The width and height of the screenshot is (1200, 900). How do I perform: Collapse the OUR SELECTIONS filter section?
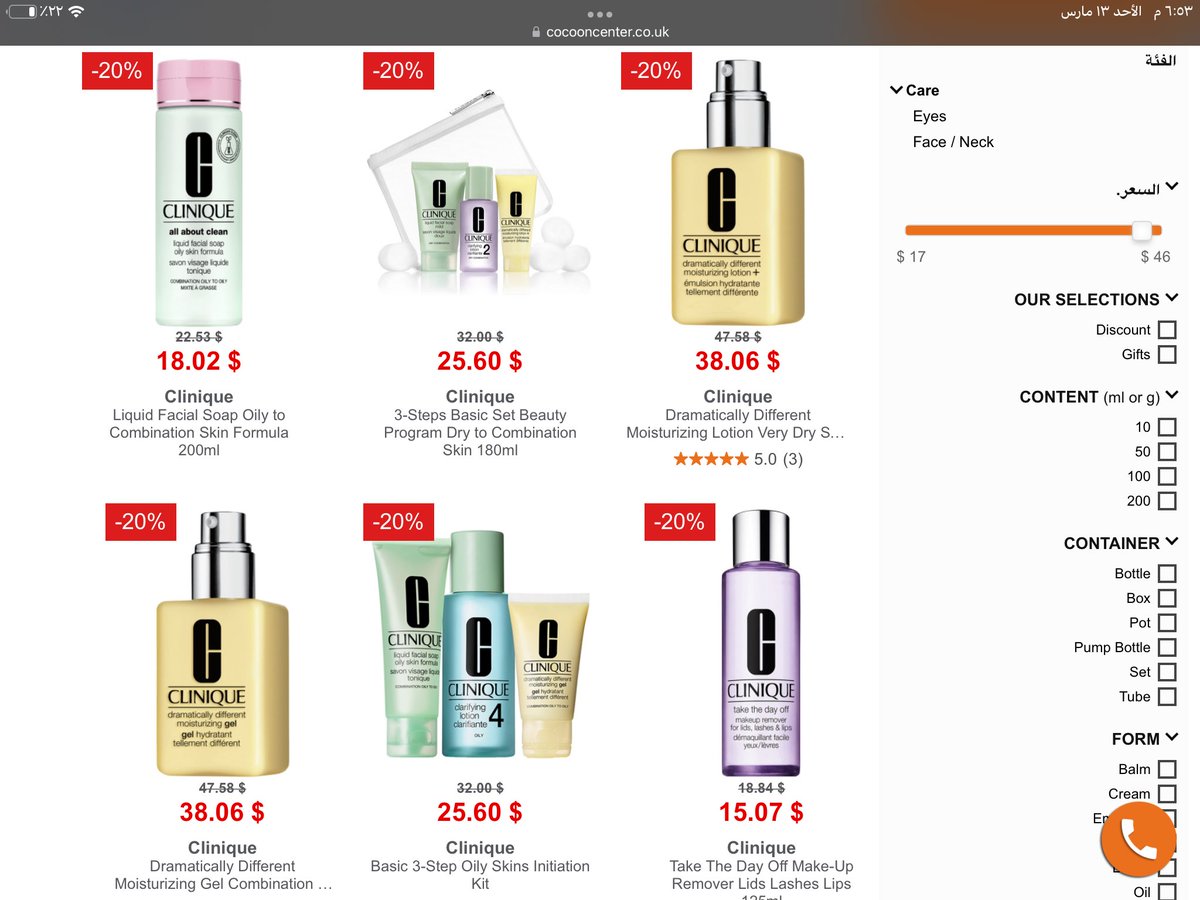1172,298
